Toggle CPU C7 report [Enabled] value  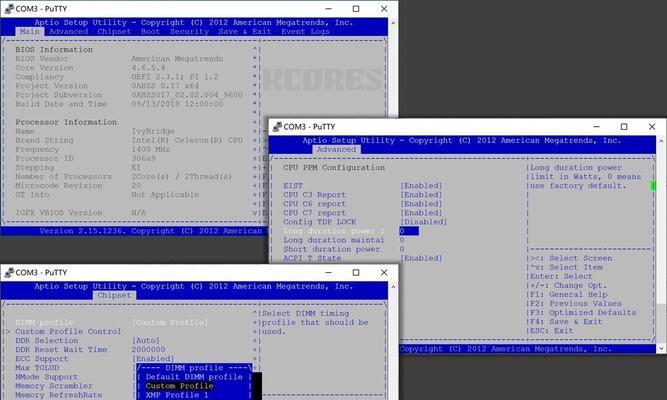click(x=421, y=213)
